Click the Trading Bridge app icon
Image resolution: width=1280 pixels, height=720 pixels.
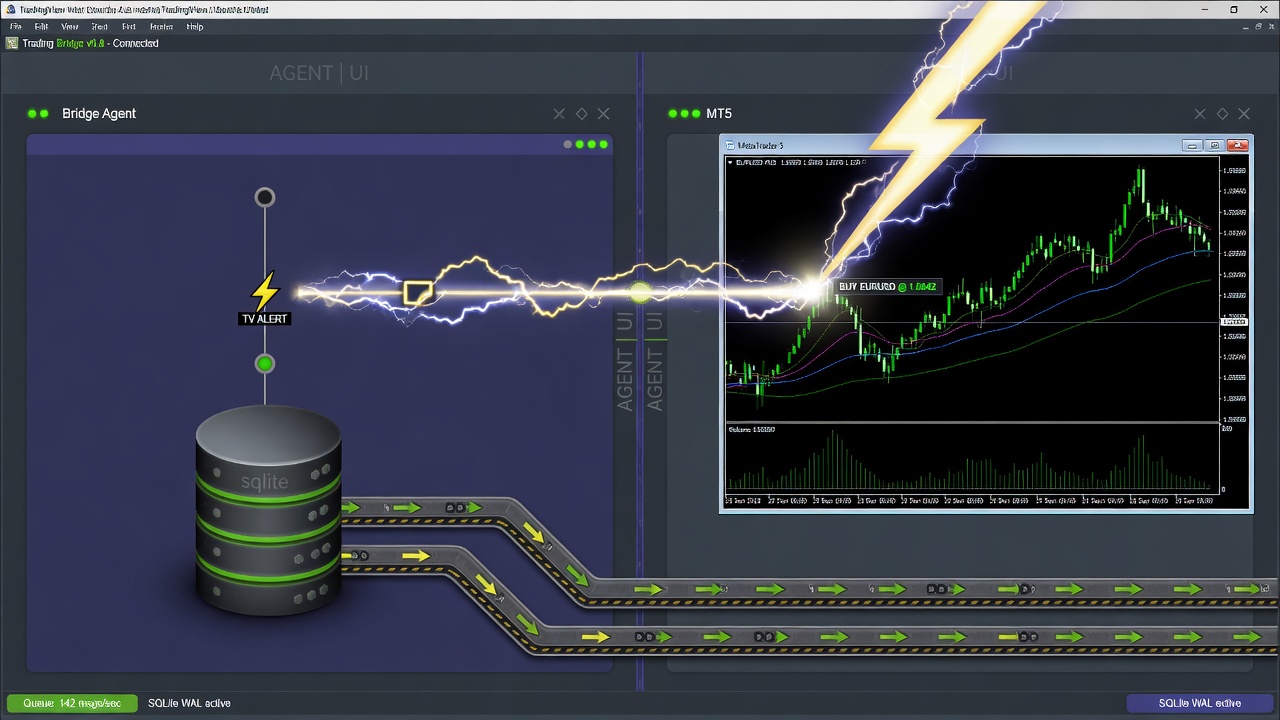12,43
